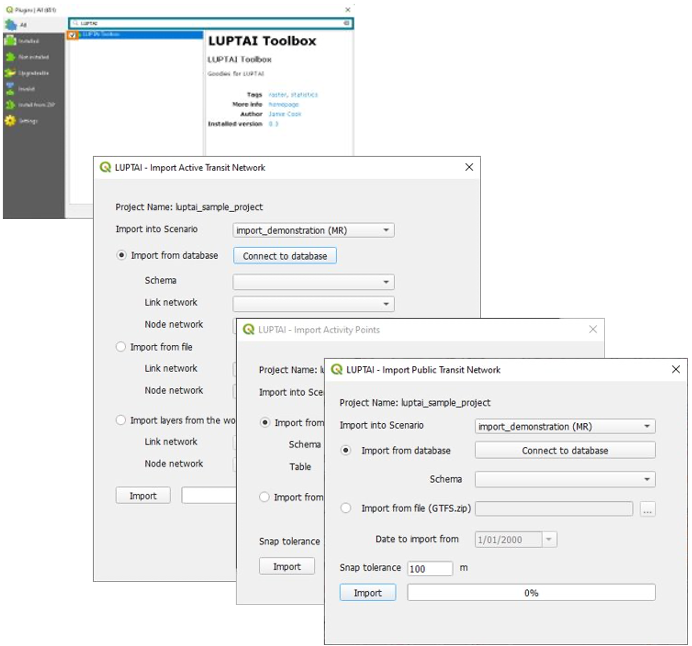Open the Date to import from dropdown
The height and width of the screenshot is (646, 692).
coord(549,539)
